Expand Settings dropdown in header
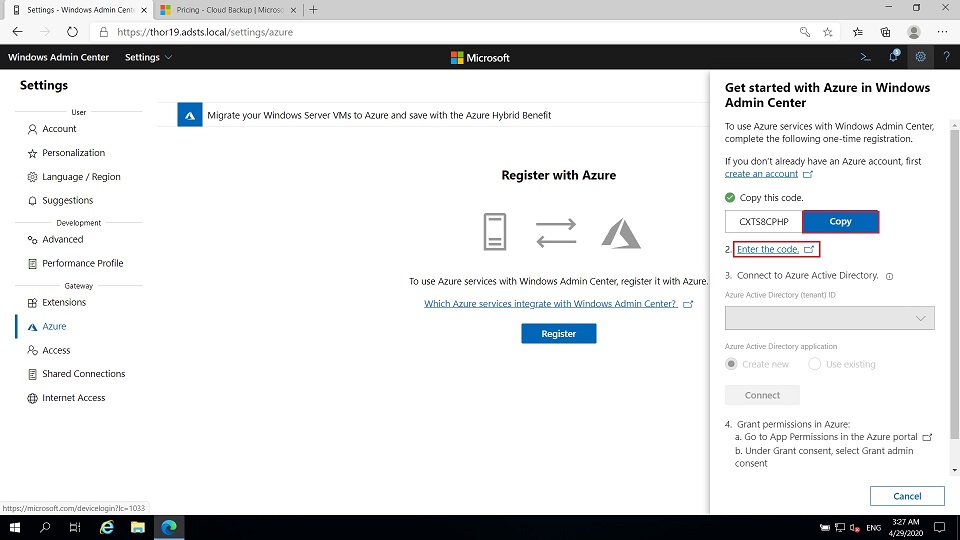The height and width of the screenshot is (540, 960). click(148, 57)
